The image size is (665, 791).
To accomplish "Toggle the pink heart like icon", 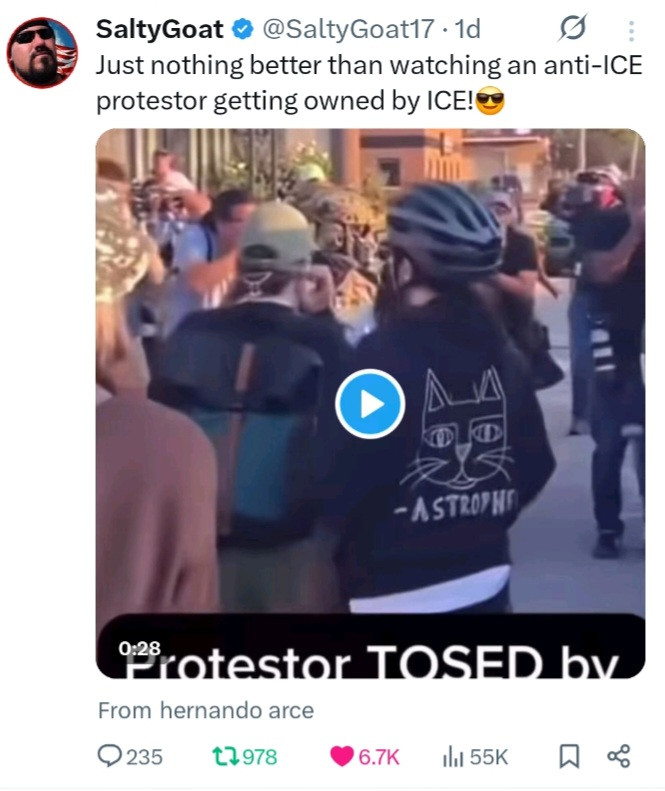I will [342, 757].
